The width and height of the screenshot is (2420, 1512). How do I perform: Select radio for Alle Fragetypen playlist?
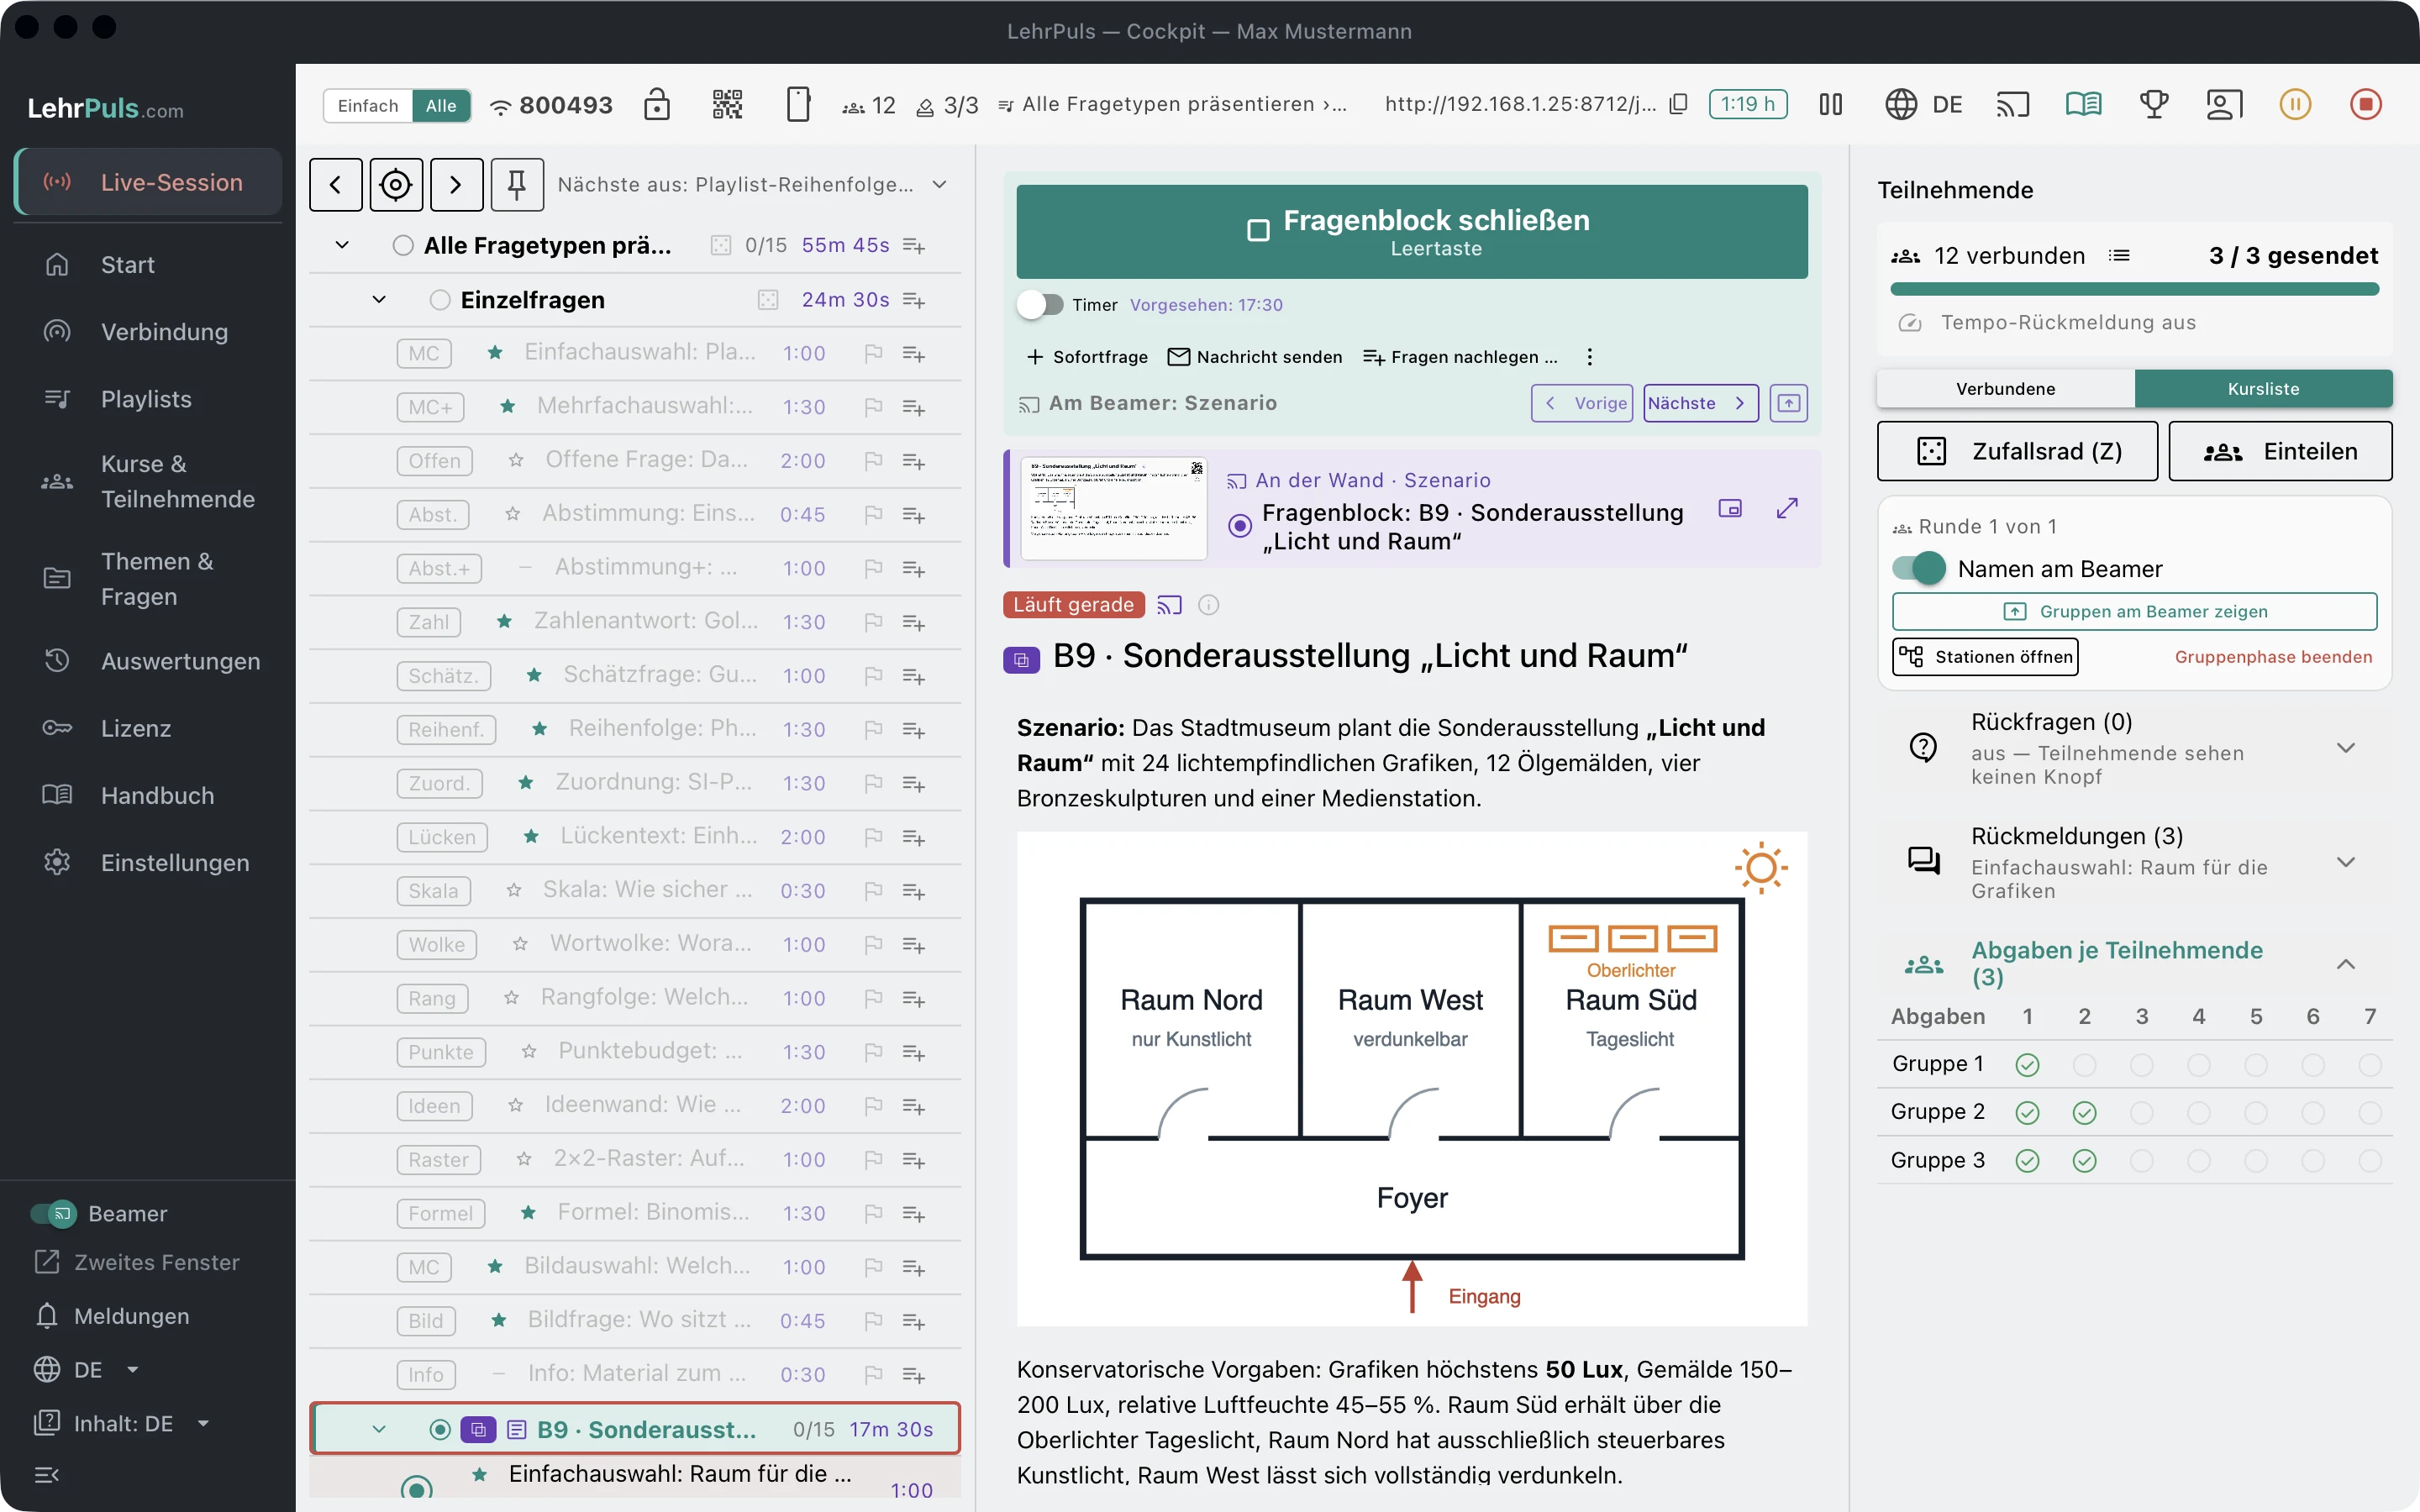click(403, 245)
